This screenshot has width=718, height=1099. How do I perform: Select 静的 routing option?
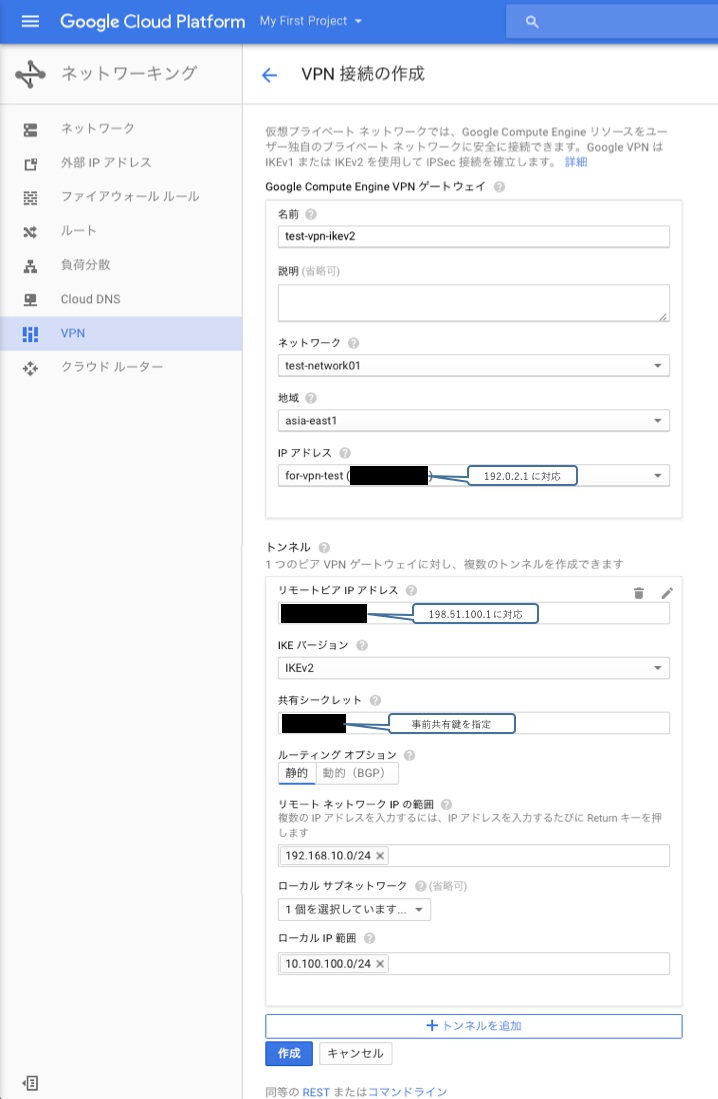296,773
